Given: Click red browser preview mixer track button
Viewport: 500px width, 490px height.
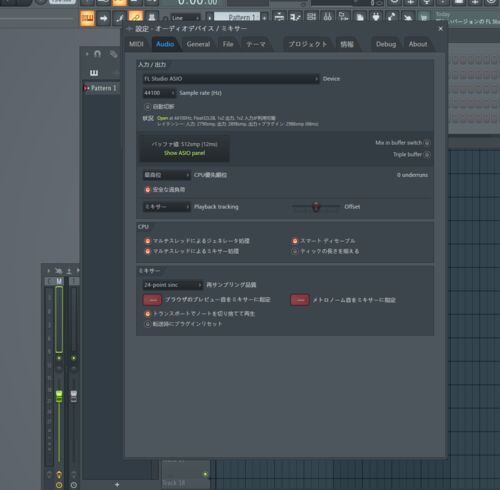Looking at the screenshot, I should (152, 300).
